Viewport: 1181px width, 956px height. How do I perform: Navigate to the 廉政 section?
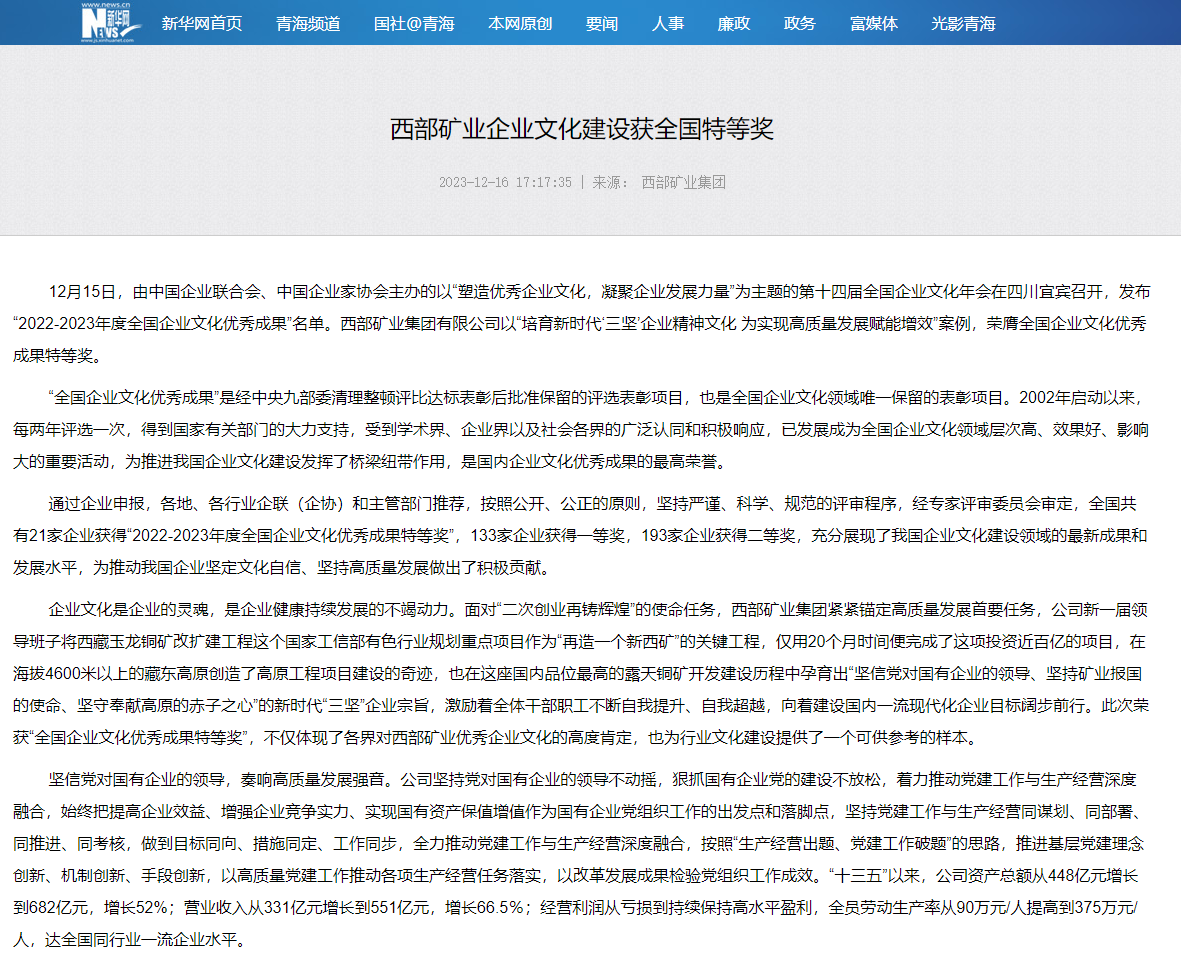(x=734, y=24)
